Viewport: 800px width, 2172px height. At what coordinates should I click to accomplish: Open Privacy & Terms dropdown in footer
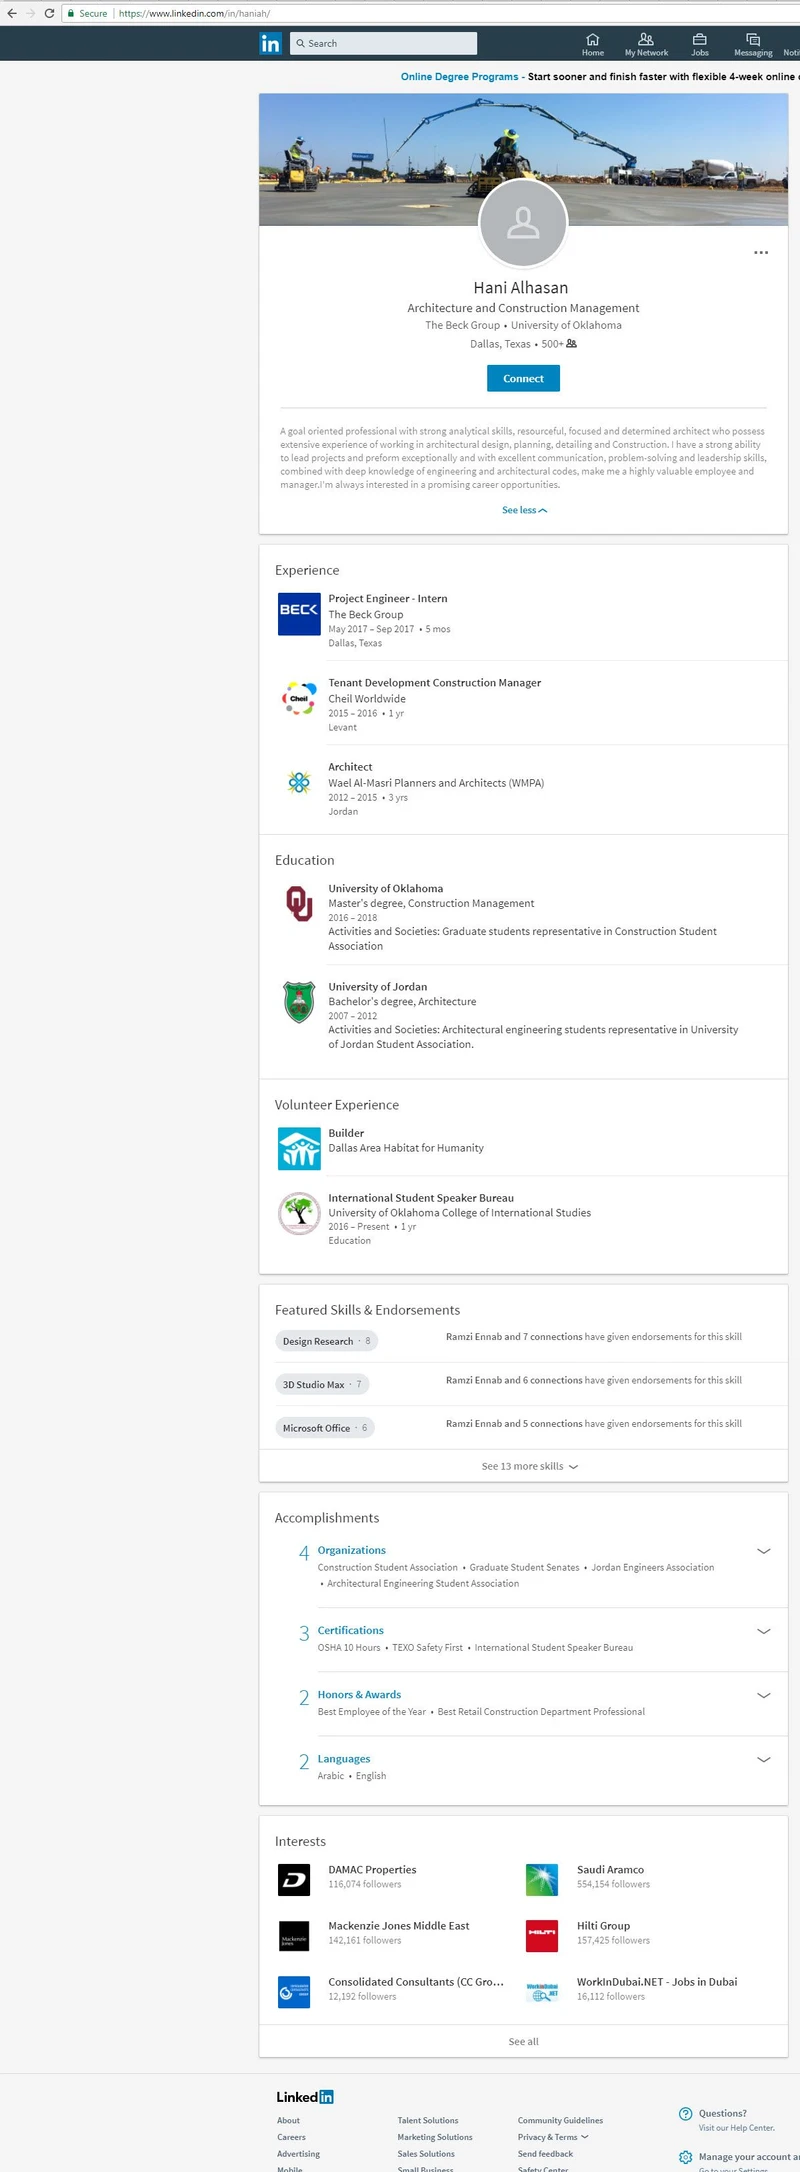pyautogui.click(x=551, y=2136)
